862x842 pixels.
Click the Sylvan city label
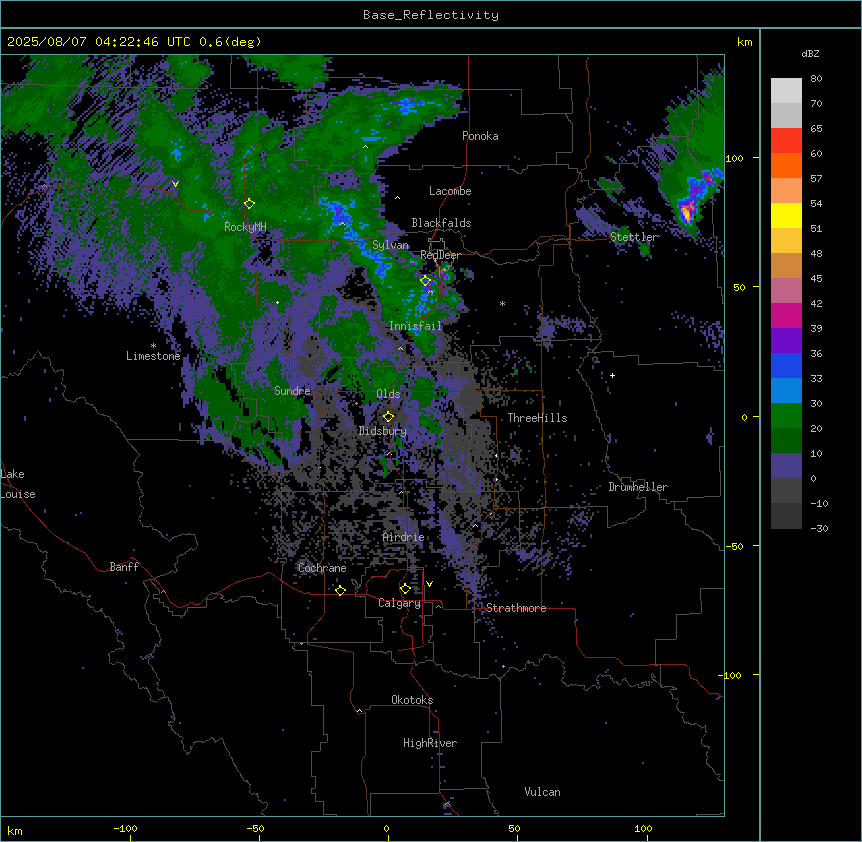[390, 245]
